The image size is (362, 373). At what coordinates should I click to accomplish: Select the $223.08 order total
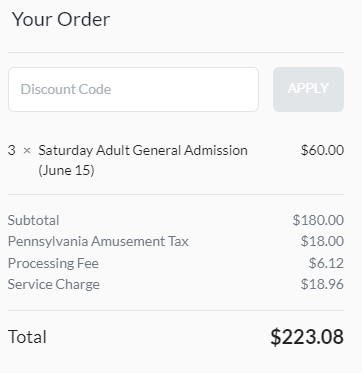[x=307, y=337]
